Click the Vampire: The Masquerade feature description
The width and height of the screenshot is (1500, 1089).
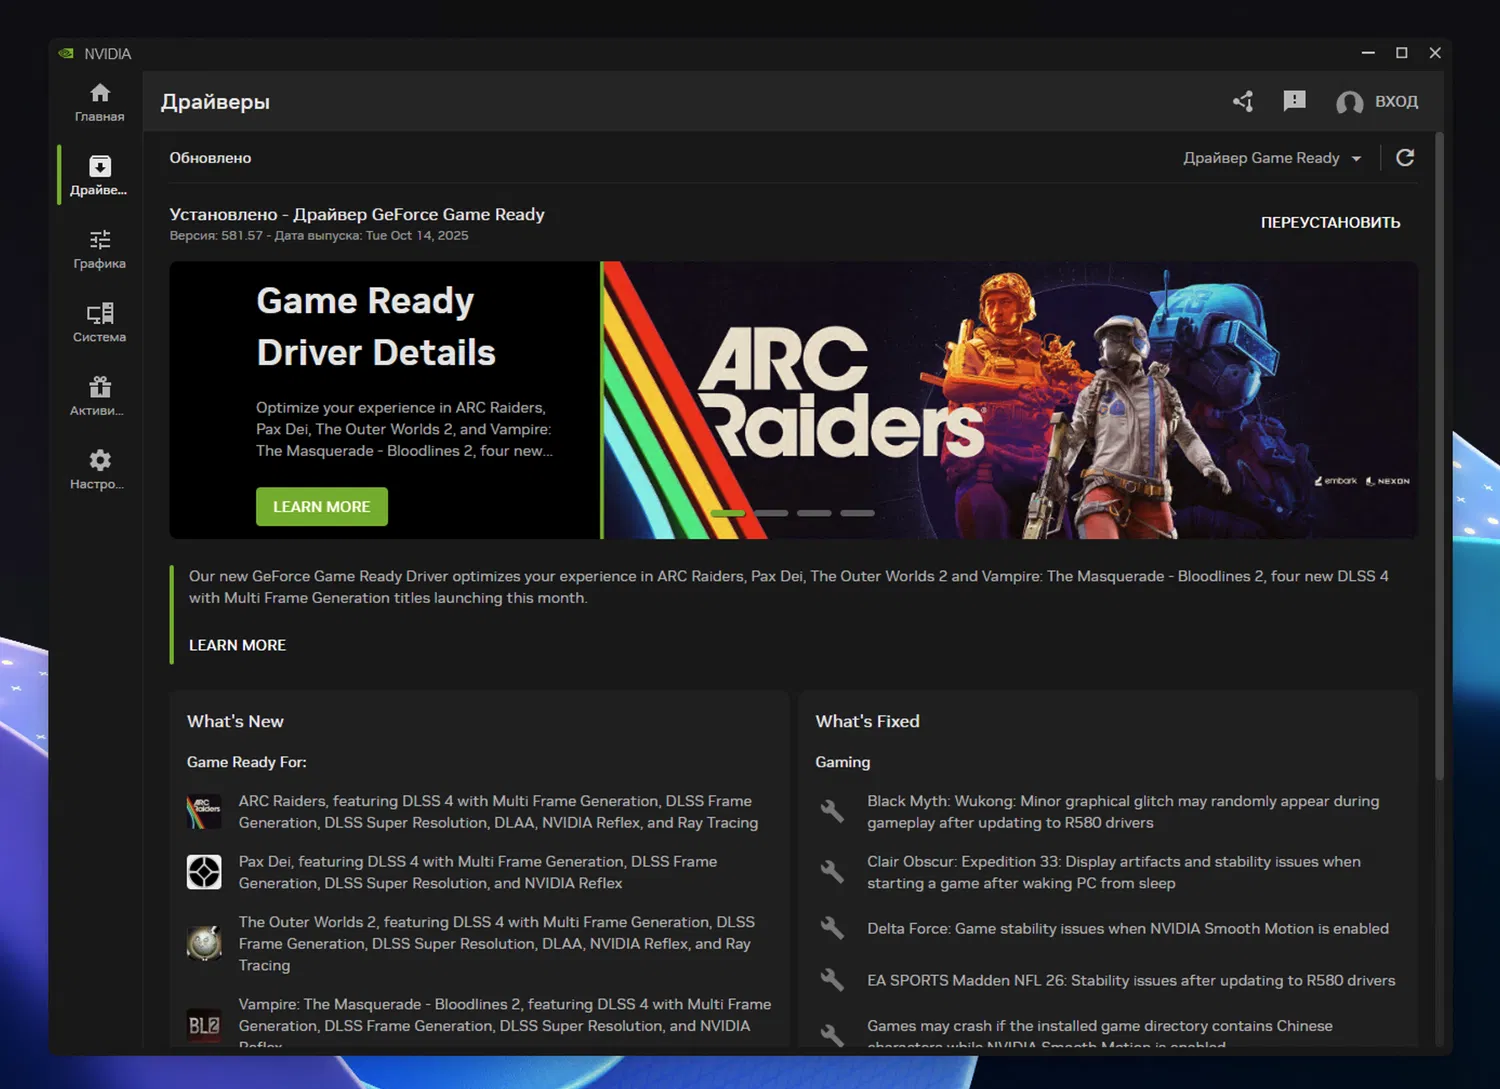click(505, 1025)
